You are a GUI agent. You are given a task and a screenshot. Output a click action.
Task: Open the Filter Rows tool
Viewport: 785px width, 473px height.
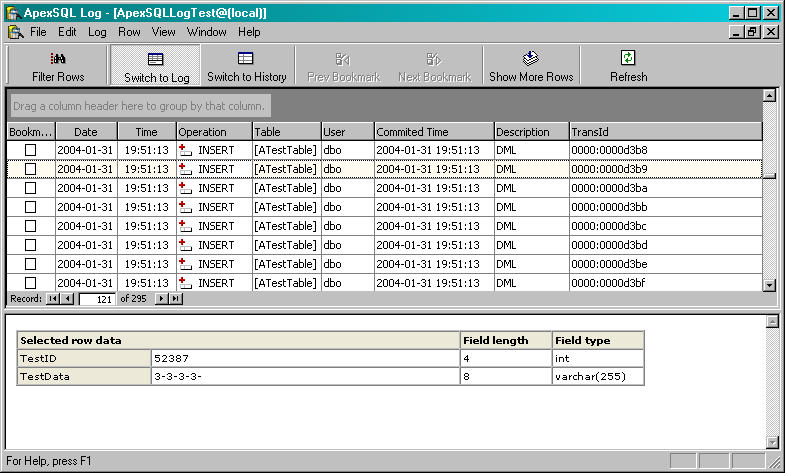pyautogui.click(x=58, y=66)
